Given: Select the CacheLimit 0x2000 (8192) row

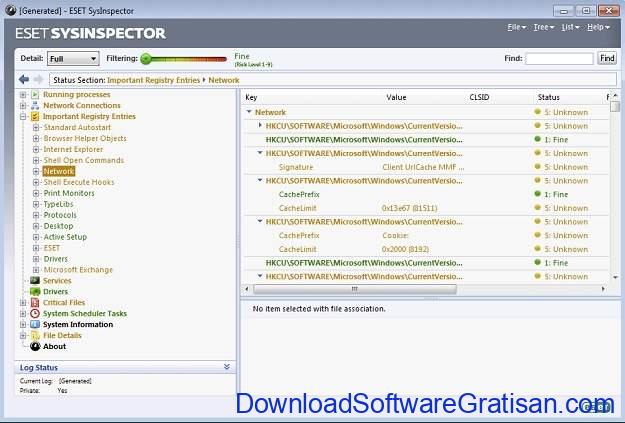Looking at the screenshot, I should coord(425,249).
